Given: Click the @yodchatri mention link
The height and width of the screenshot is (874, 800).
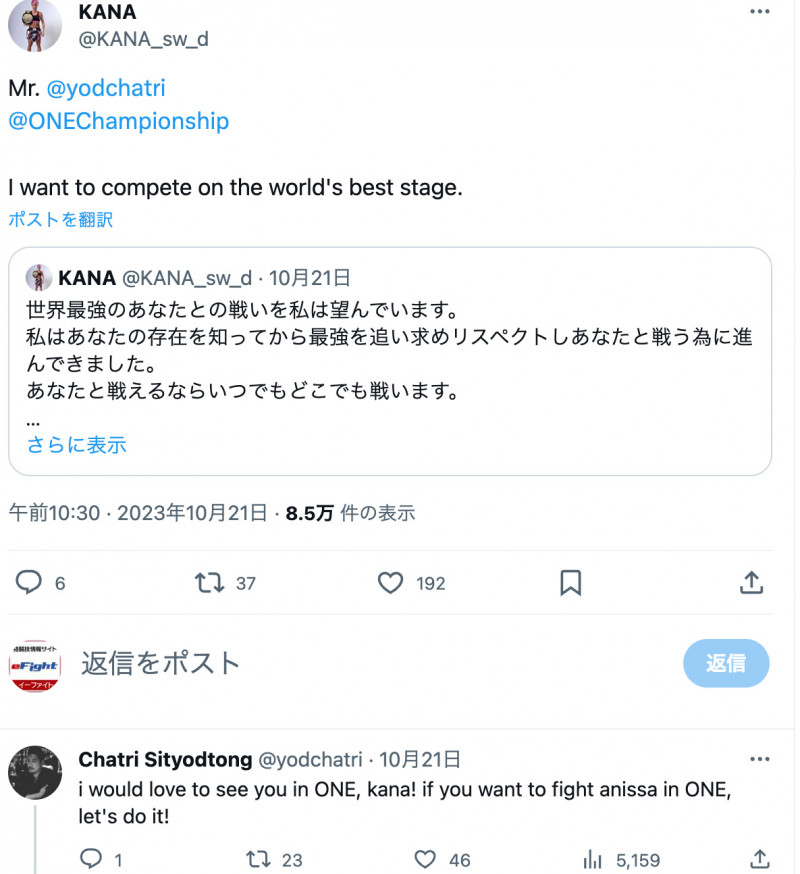Looking at the screenshot, I should pos(106,88).
